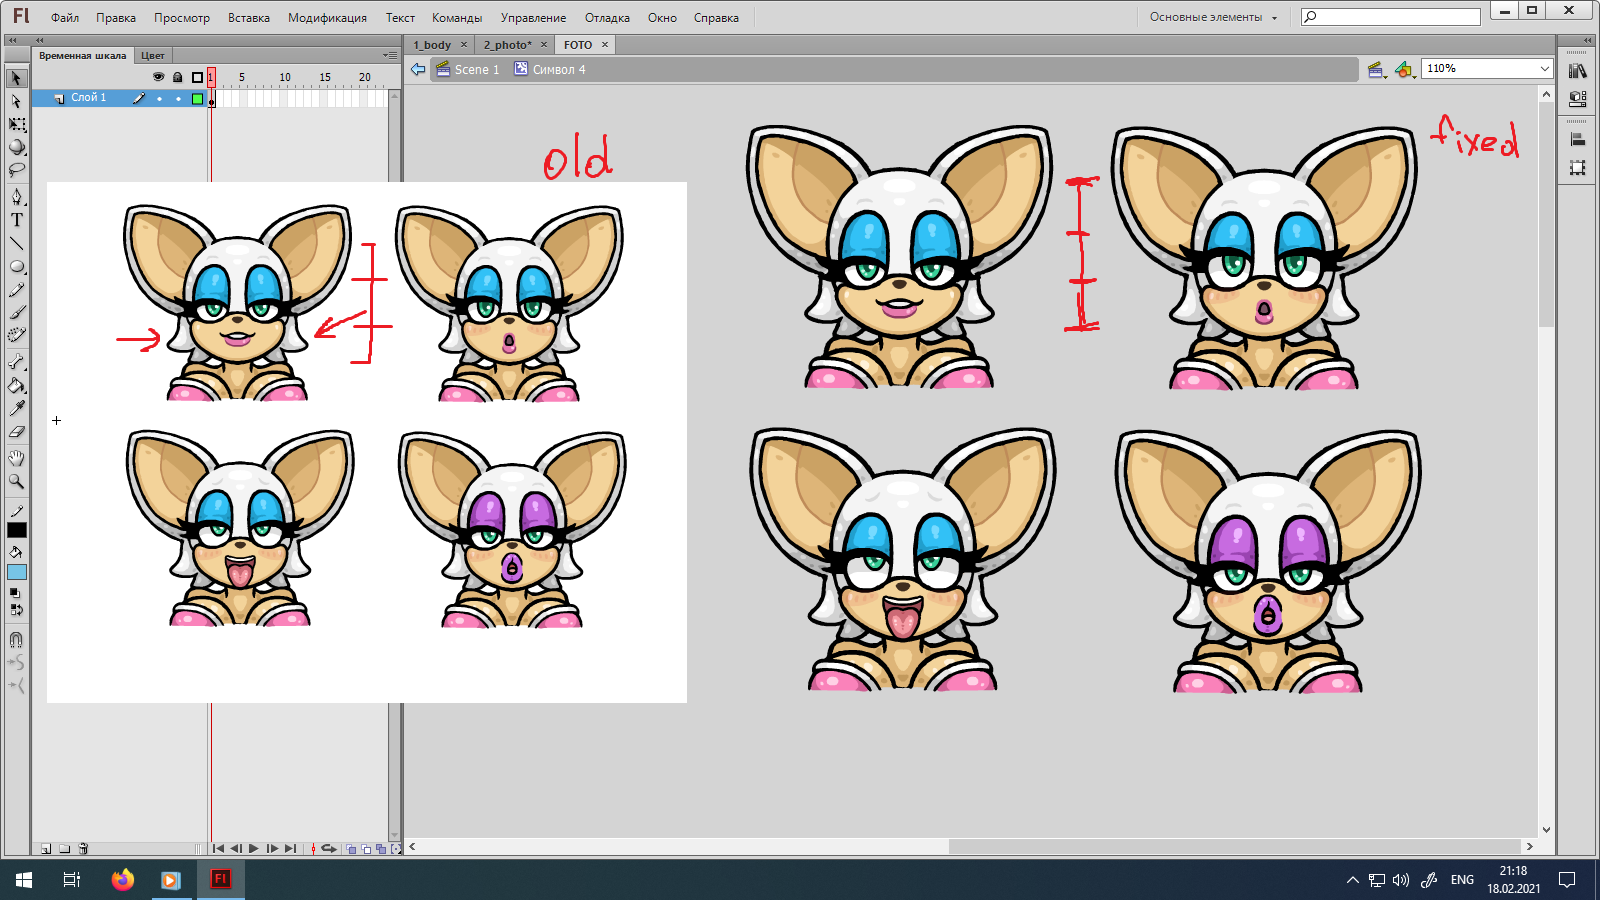The height and width of the screenshot is (900, 1600).
Task: Toggle Onion Skin in the timeline
Action: coord(350,849)
